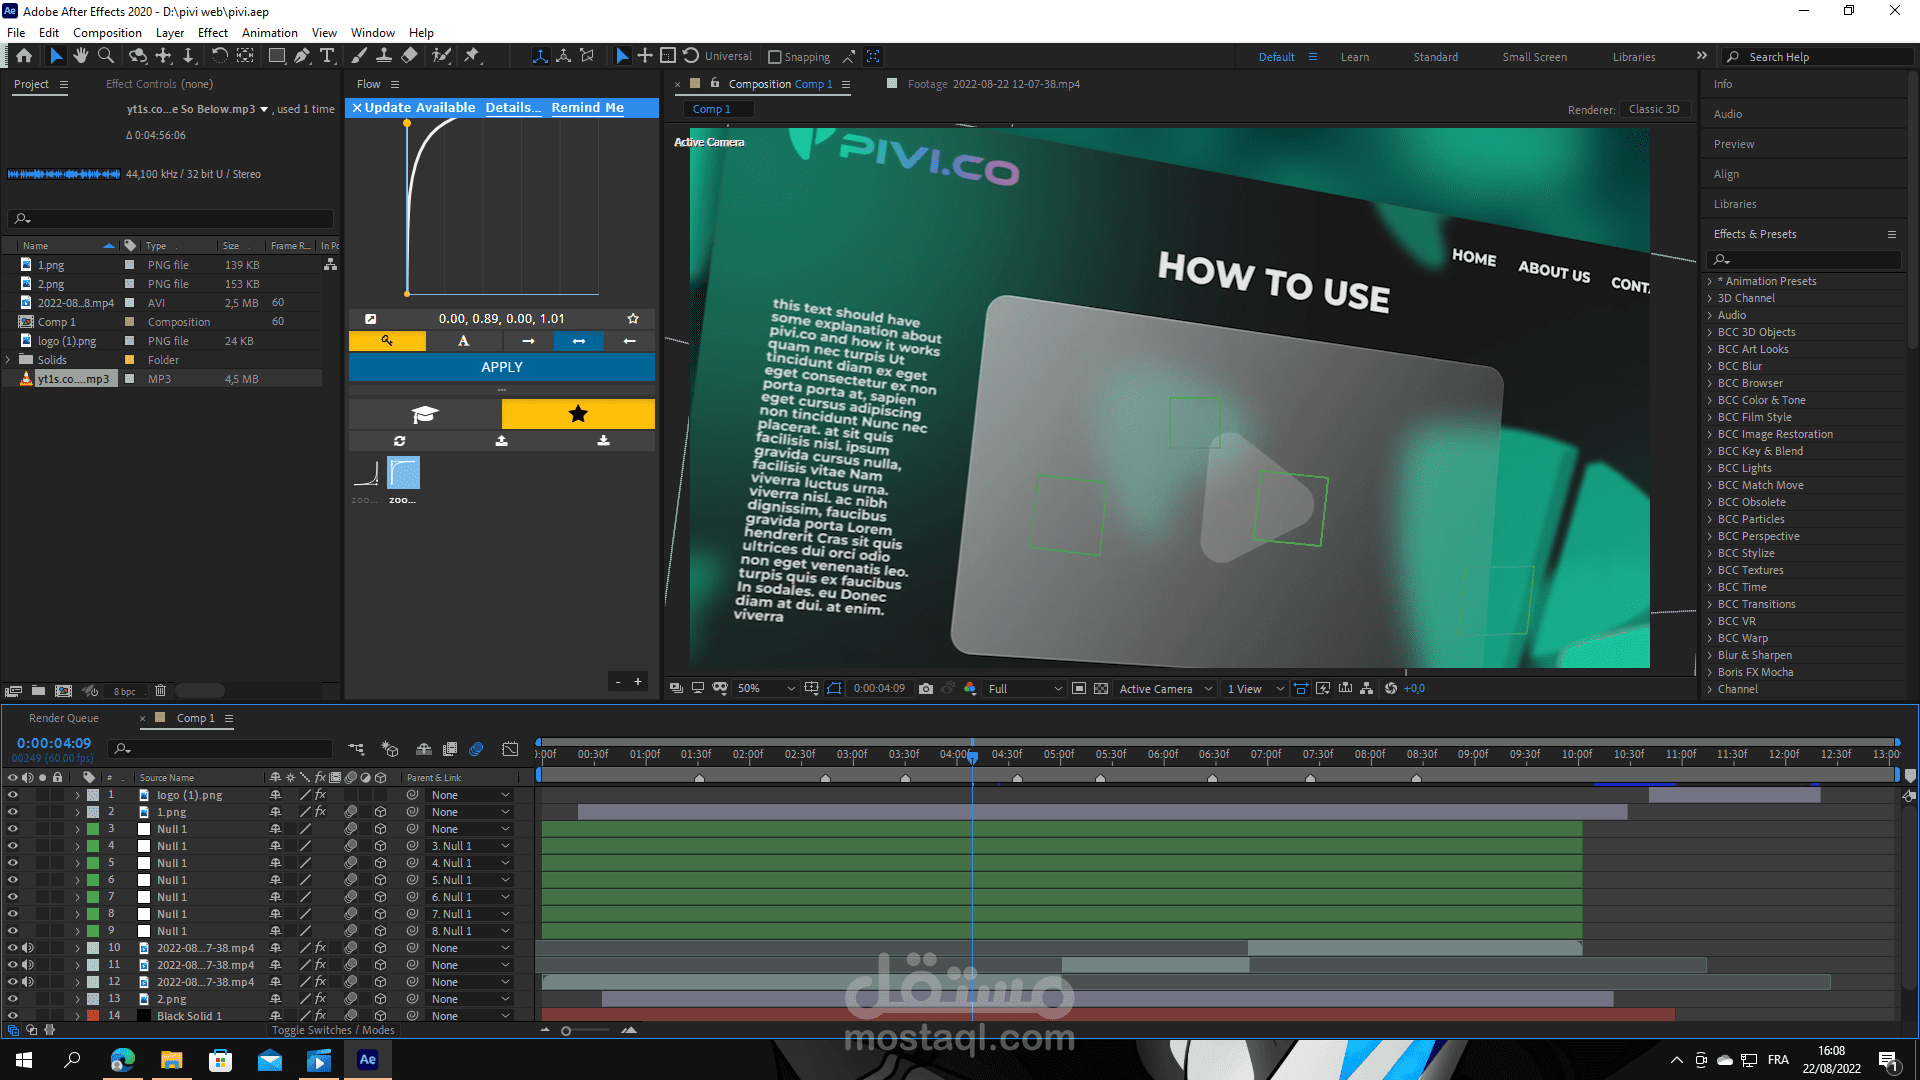Hide the logo (1).png layer

13,795
